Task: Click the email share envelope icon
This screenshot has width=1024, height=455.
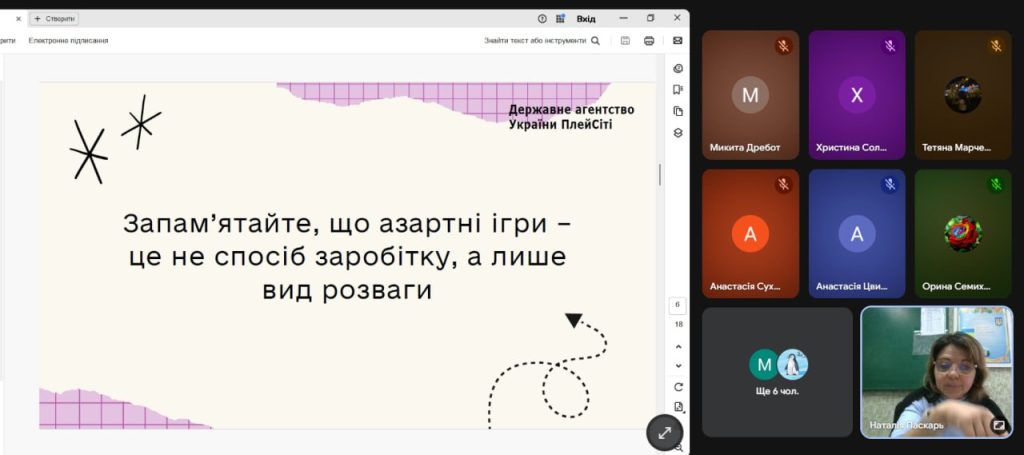Action: (x=677, y=41)
